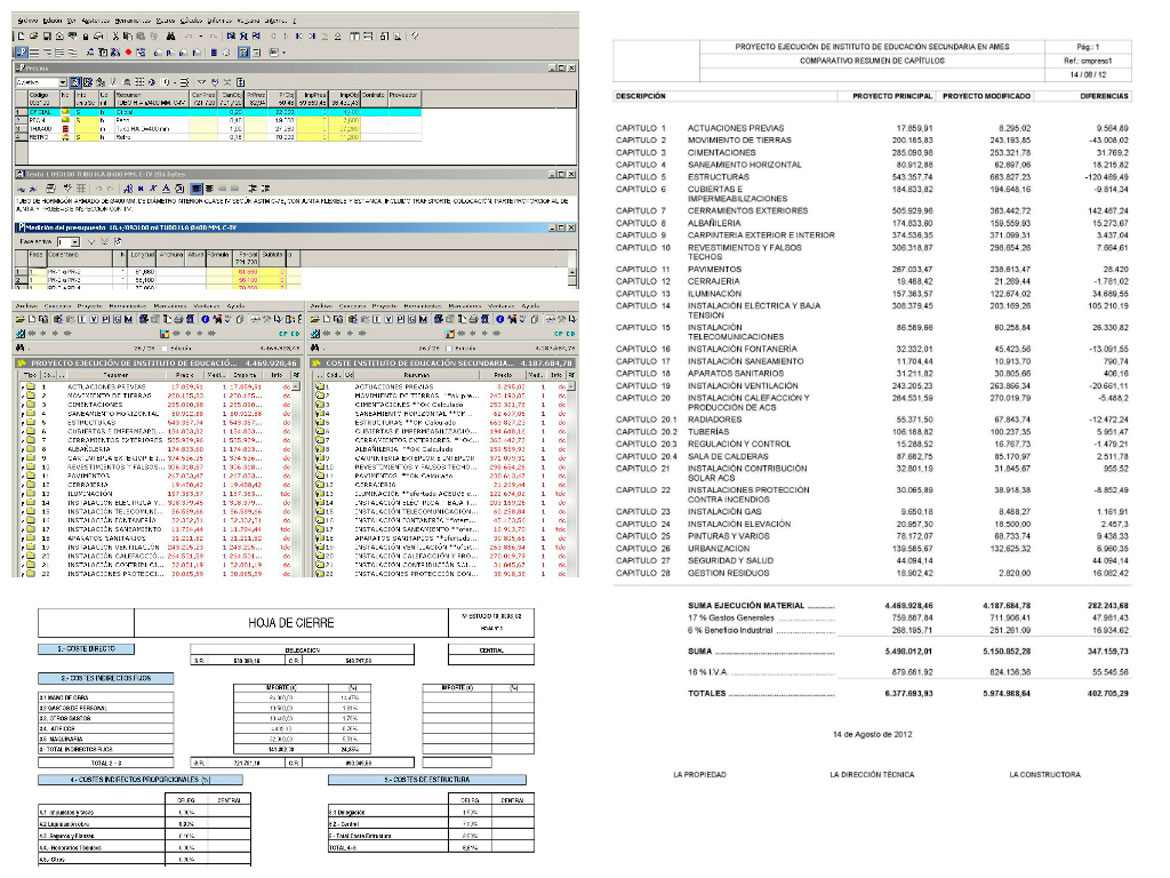
Task: Click the Resumen column header in left project
Action: [x=110, y=374]
